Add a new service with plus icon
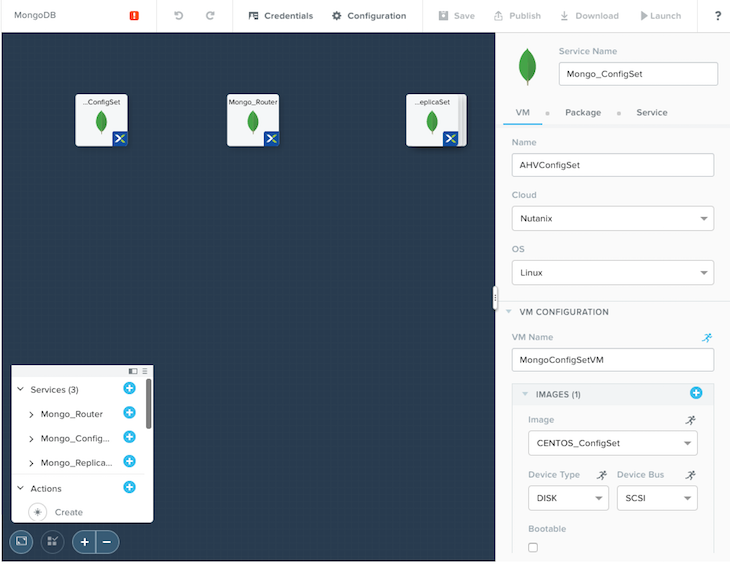The height and width of the screenshot is (564, 730). click(x=129, y=388)
